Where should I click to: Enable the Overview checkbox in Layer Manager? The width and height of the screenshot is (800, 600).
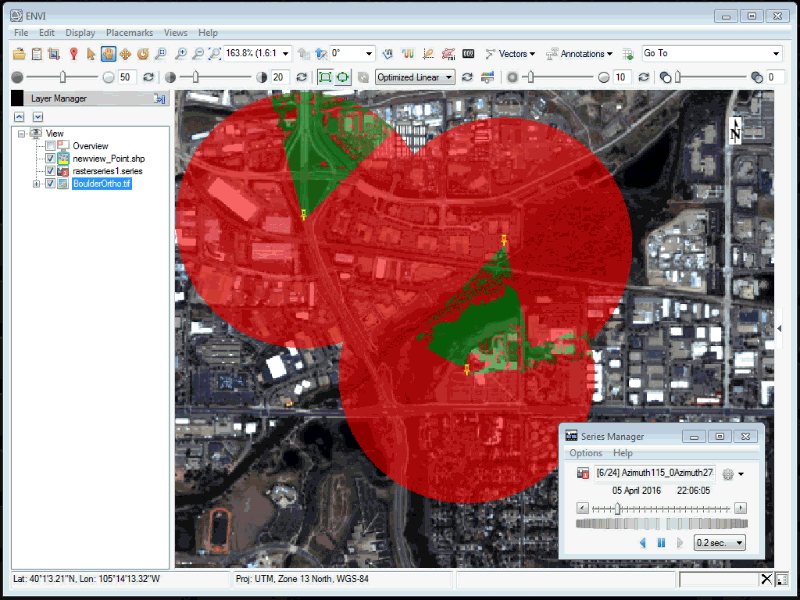point(48,145)
